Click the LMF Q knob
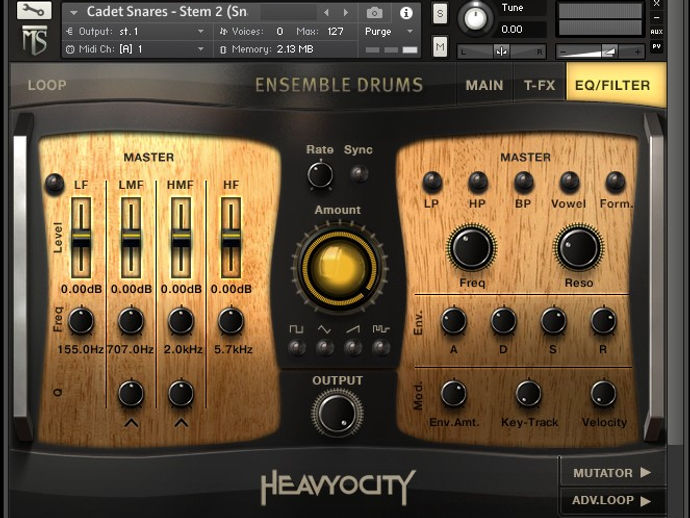Viewport: 690px width, 518px height. [x=131, y=393]
